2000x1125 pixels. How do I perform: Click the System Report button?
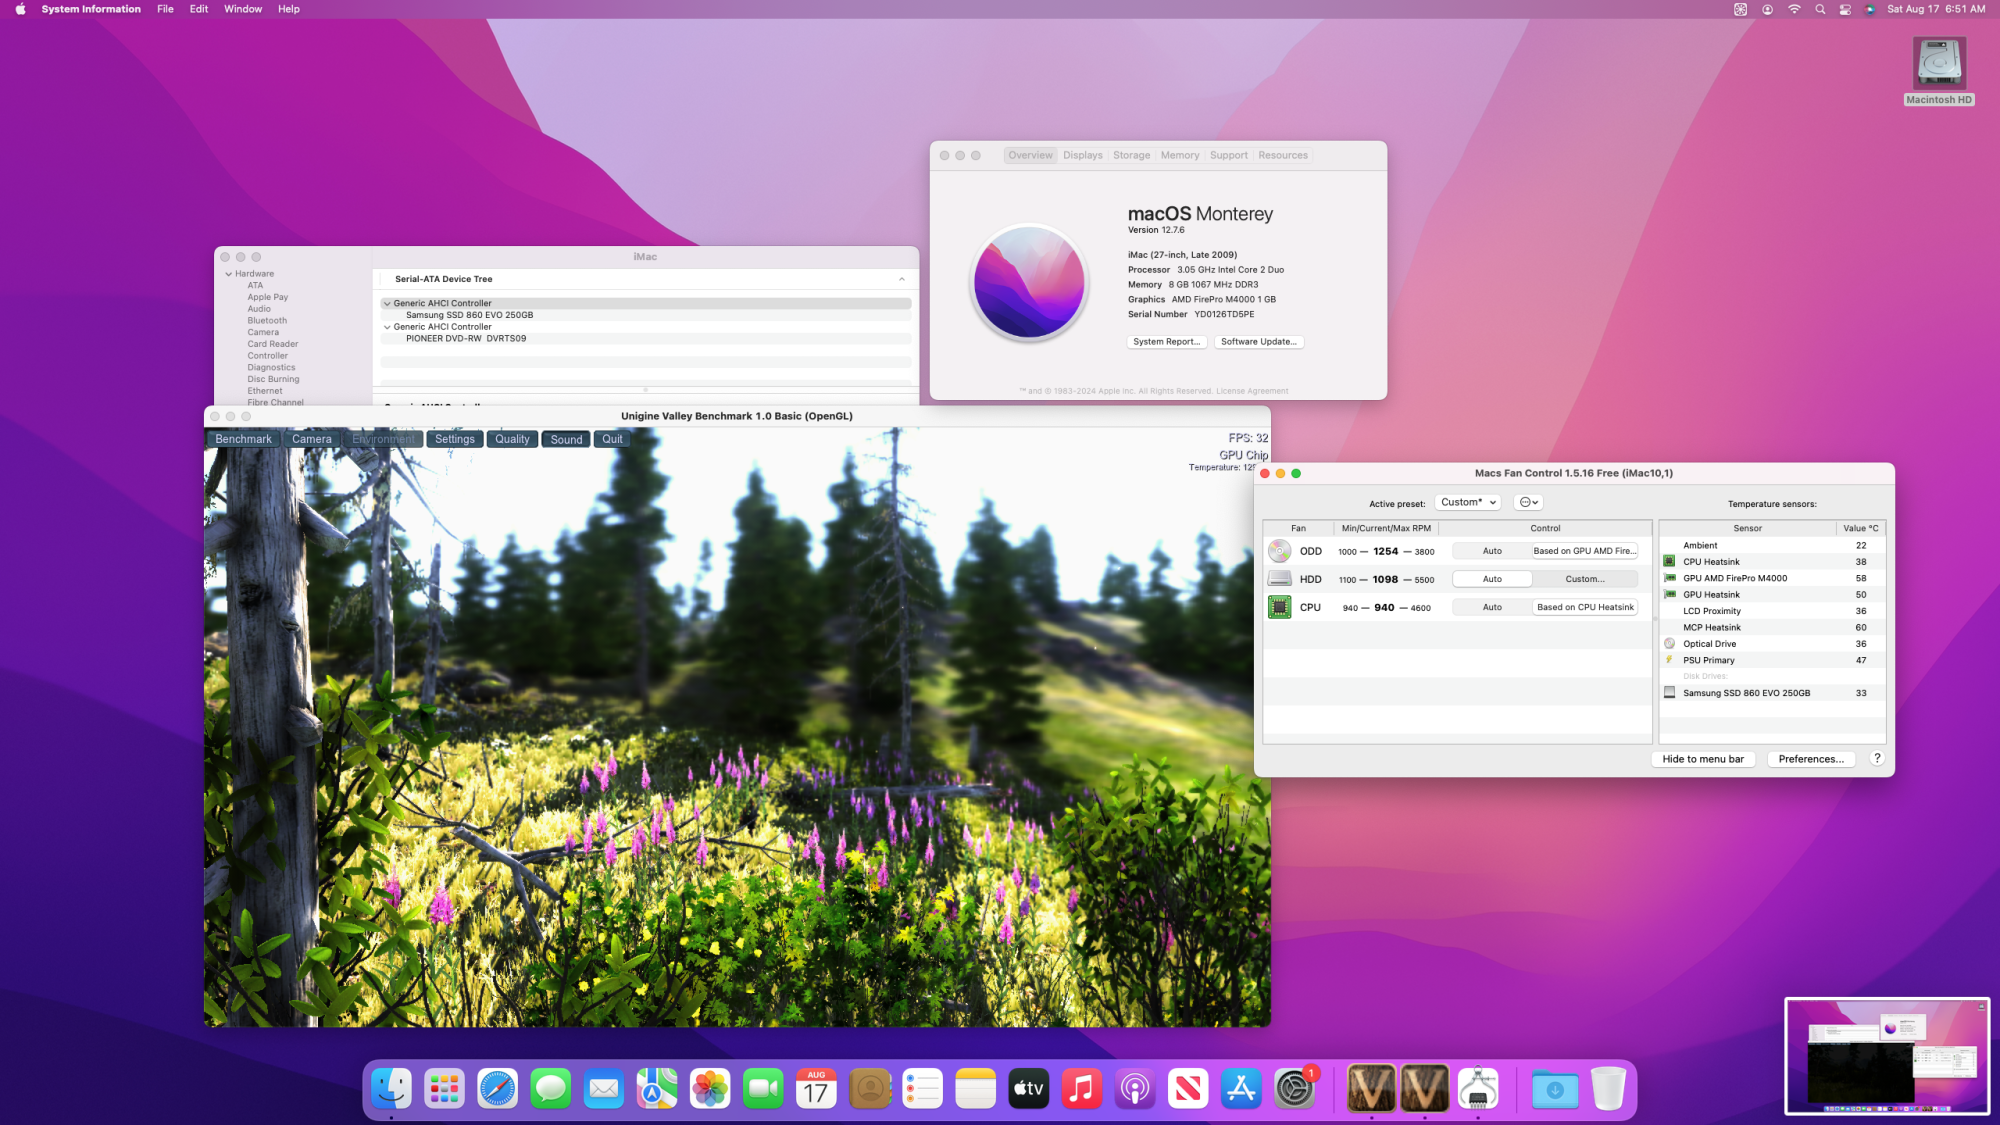1166,342
